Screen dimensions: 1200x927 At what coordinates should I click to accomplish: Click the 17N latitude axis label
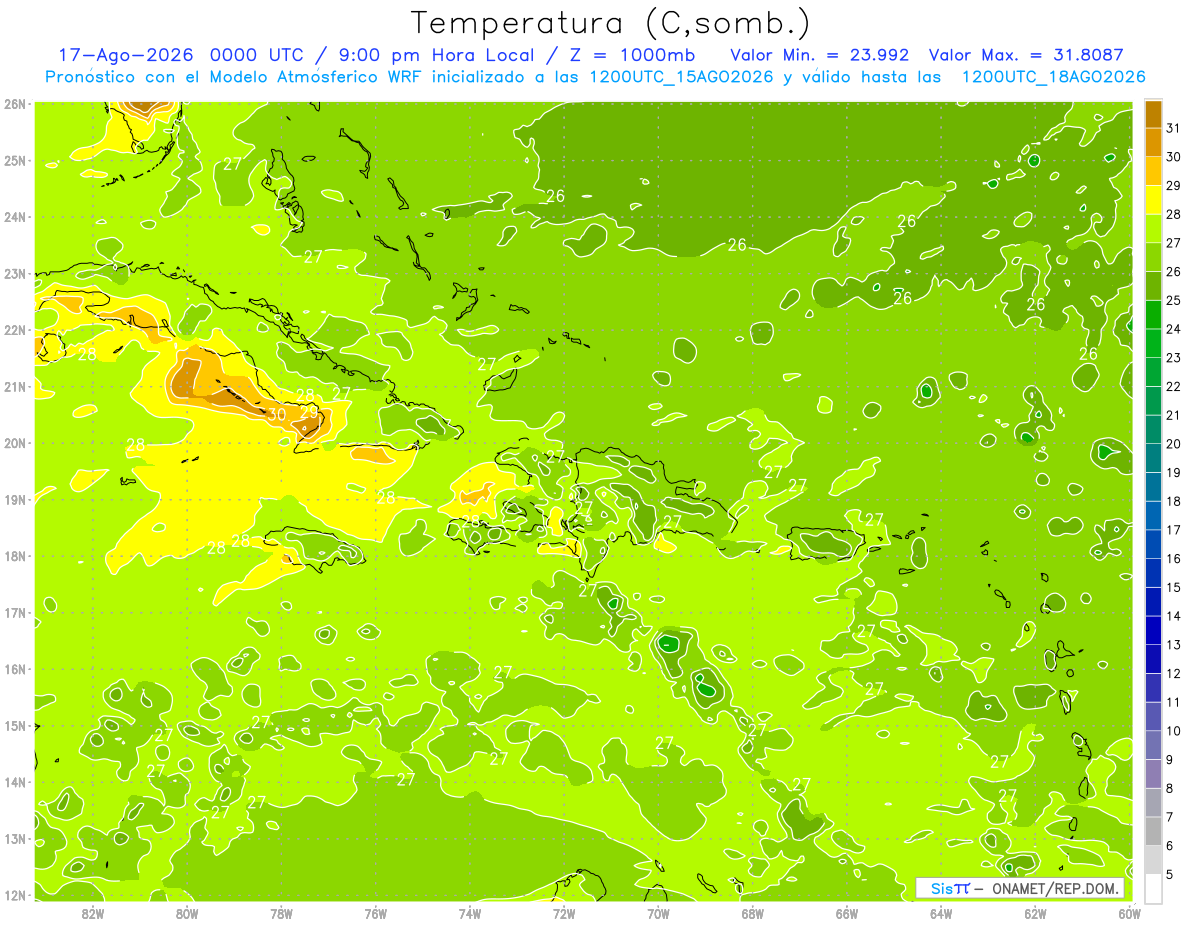[14, 612]
